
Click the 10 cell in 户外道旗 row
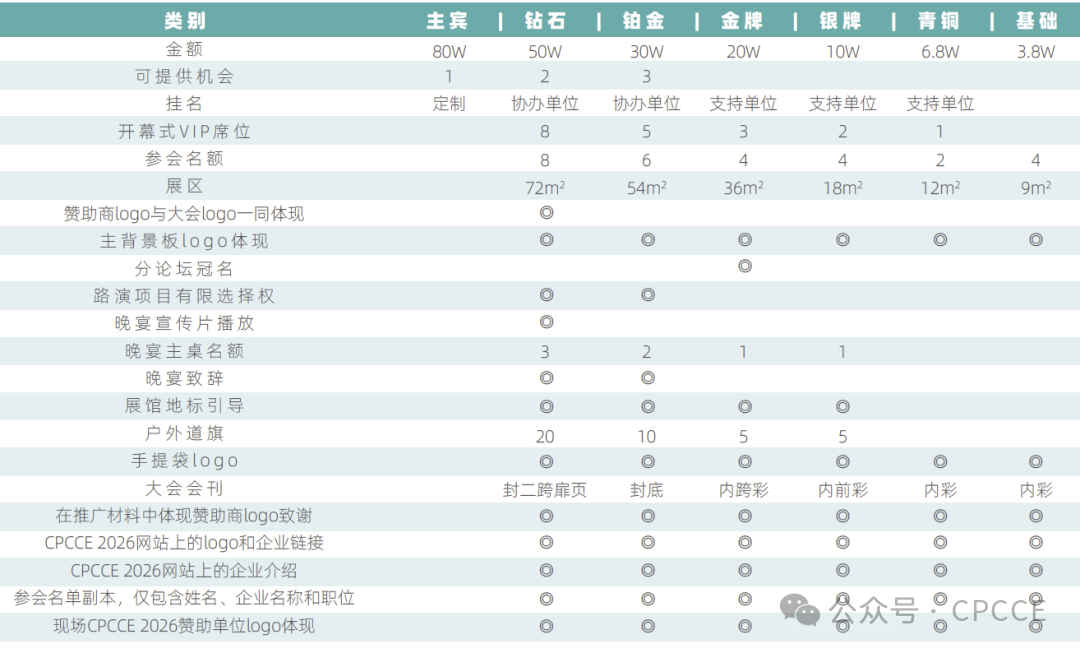647,437
